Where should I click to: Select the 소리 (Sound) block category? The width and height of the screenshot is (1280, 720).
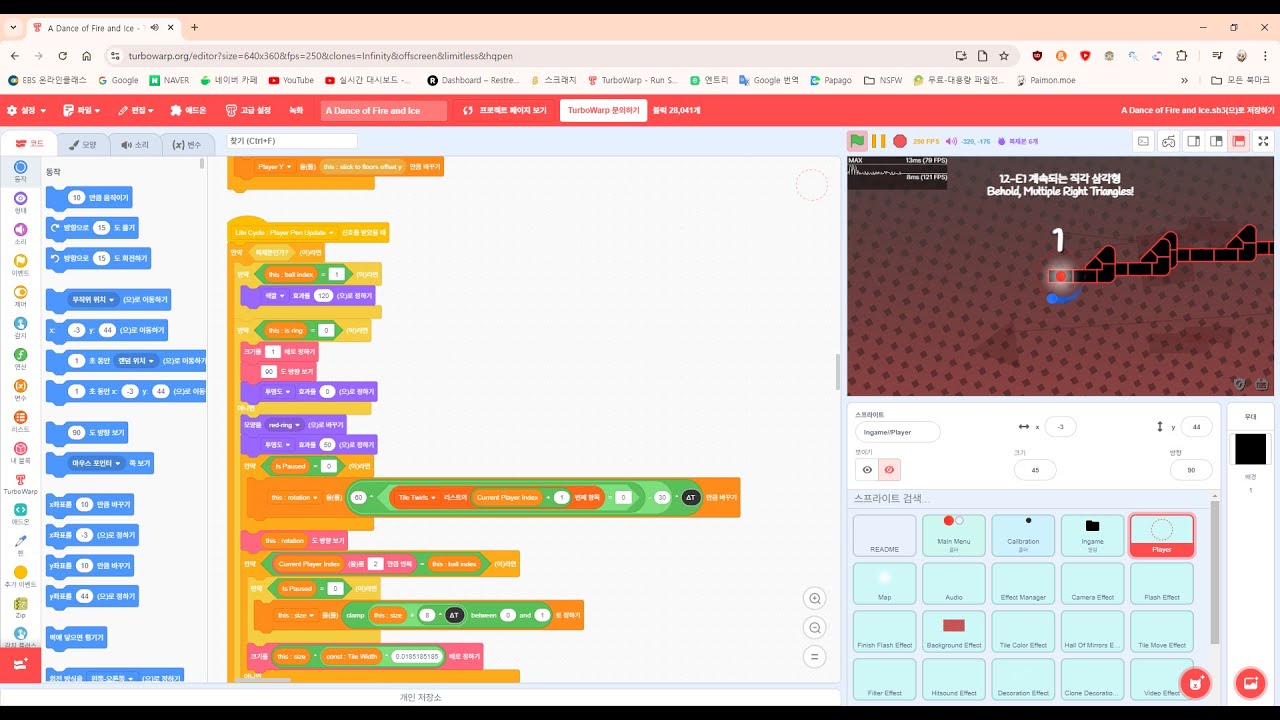(20, 234)
